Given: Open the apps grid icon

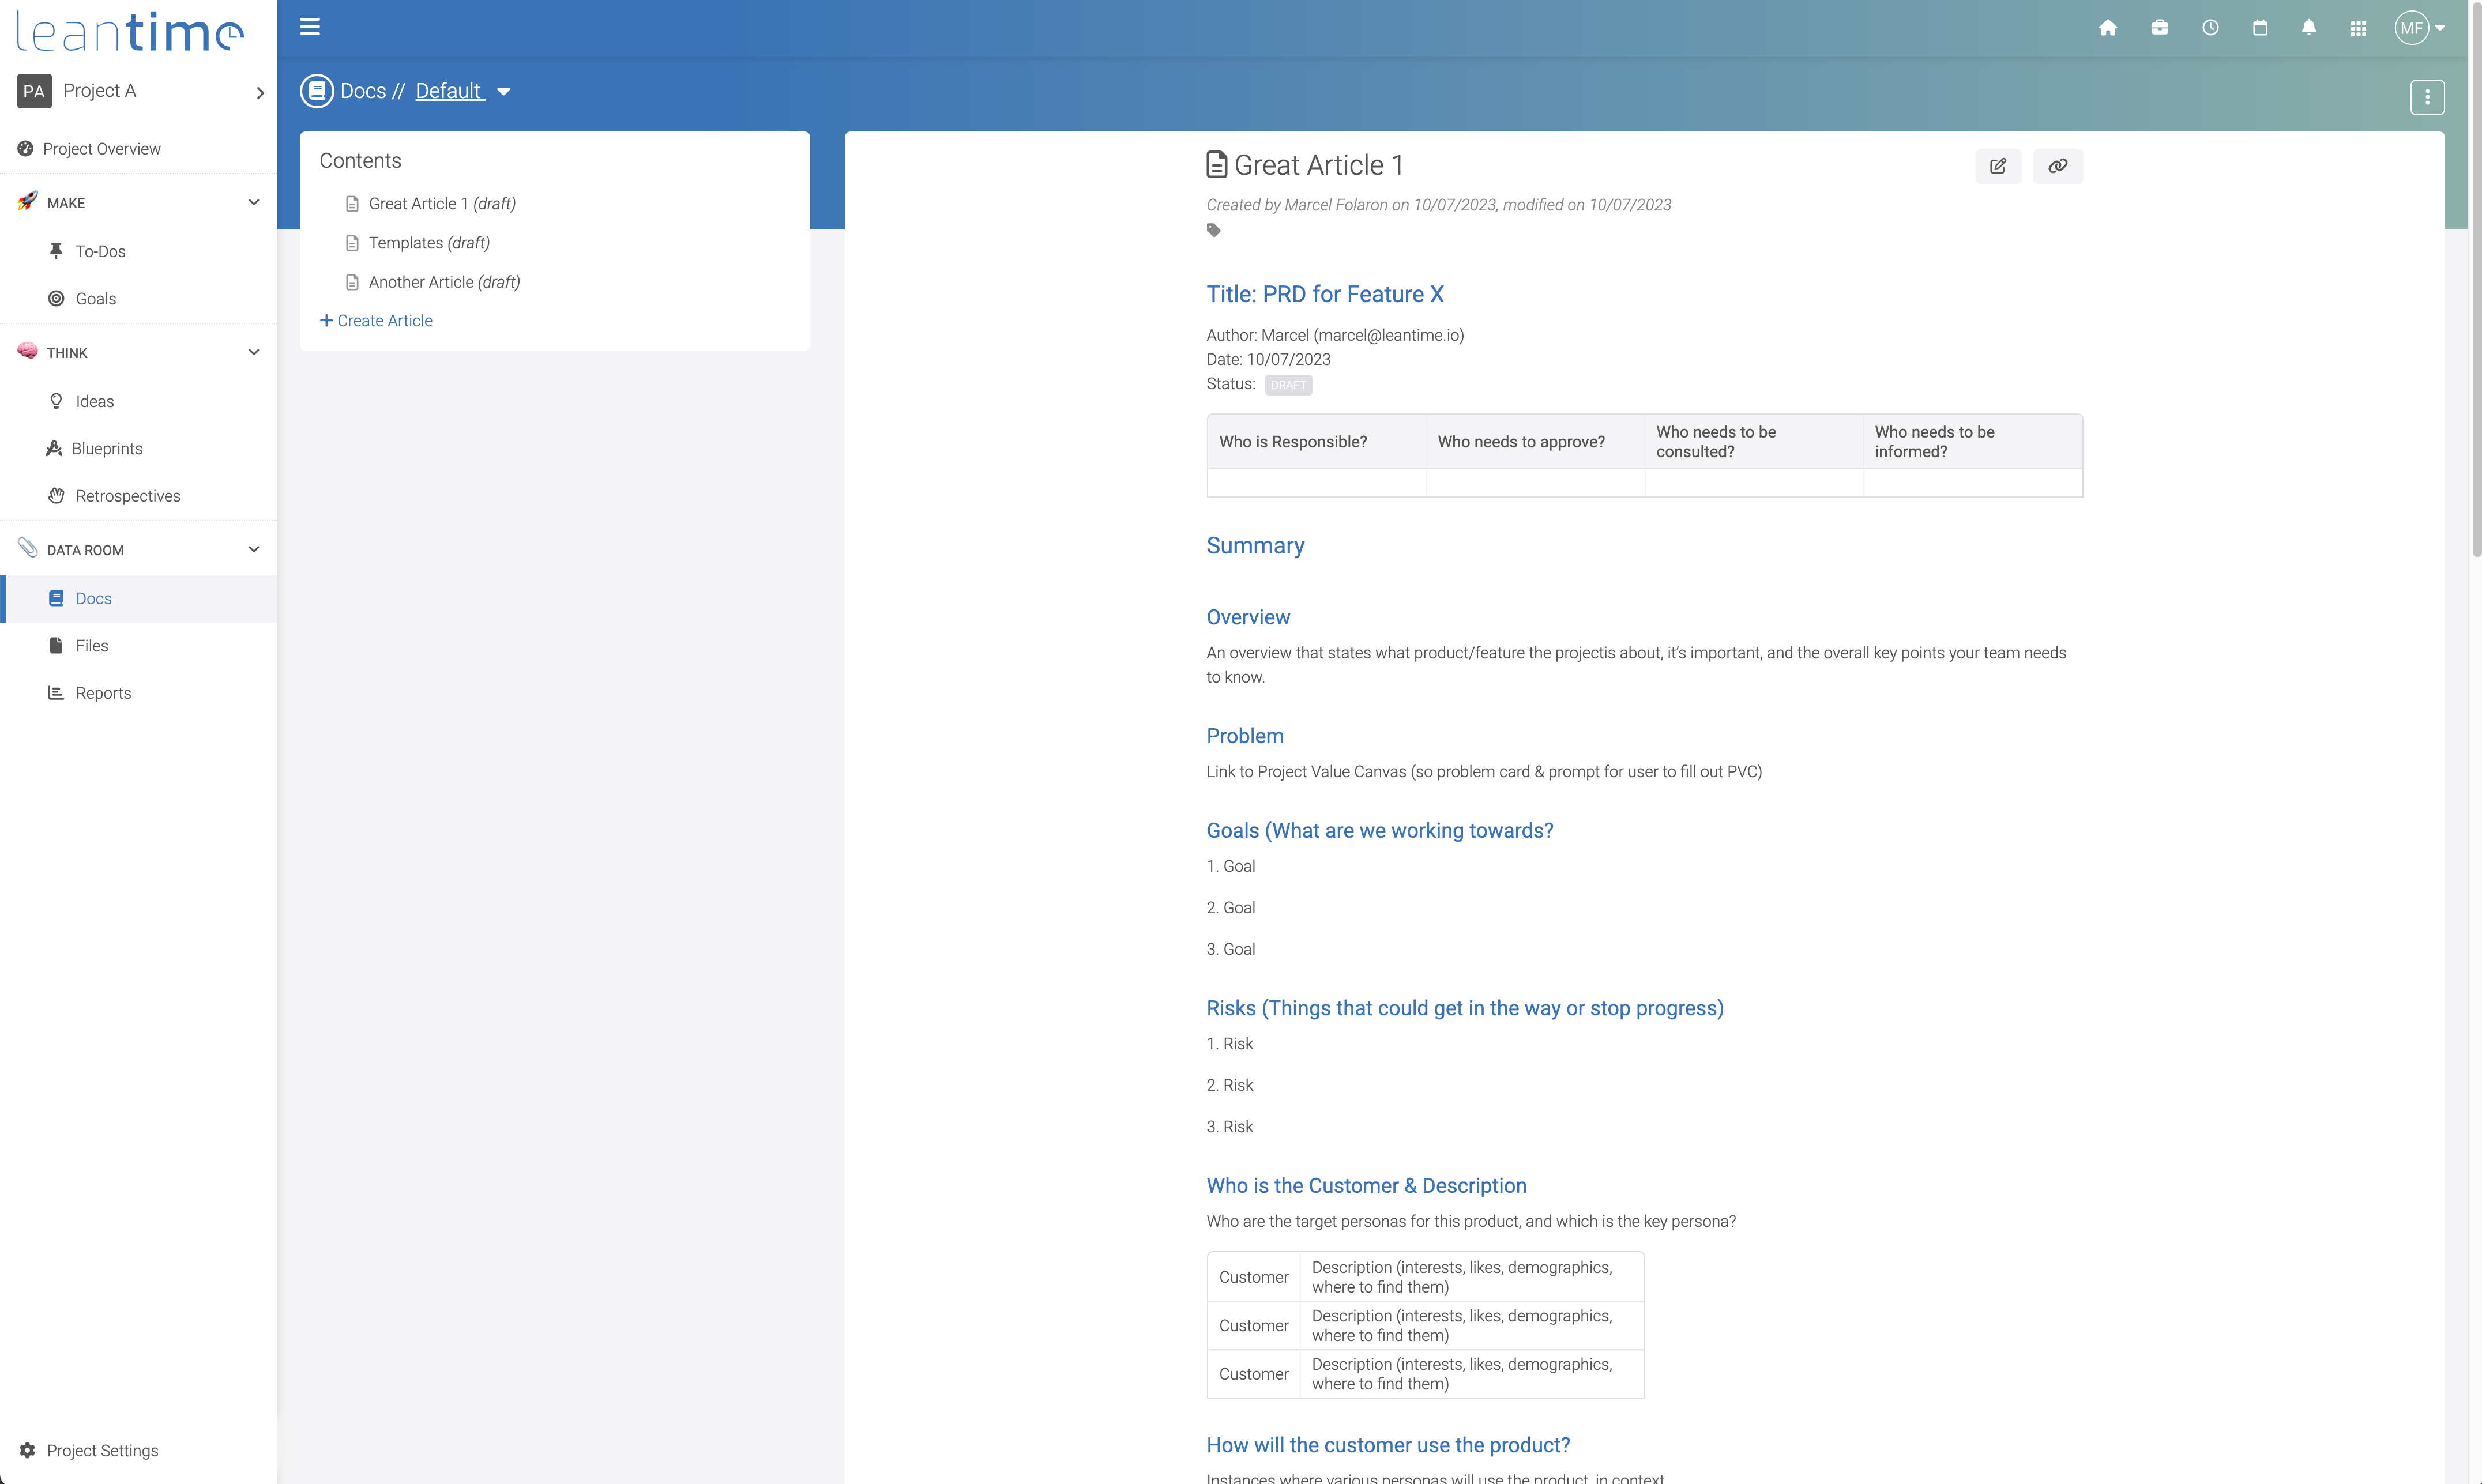Looking at the screenshot, I should pos(2358,28).
